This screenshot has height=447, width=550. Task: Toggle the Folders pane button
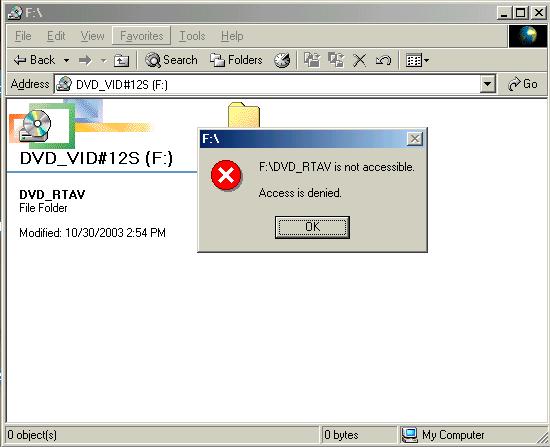pos(236,60)
